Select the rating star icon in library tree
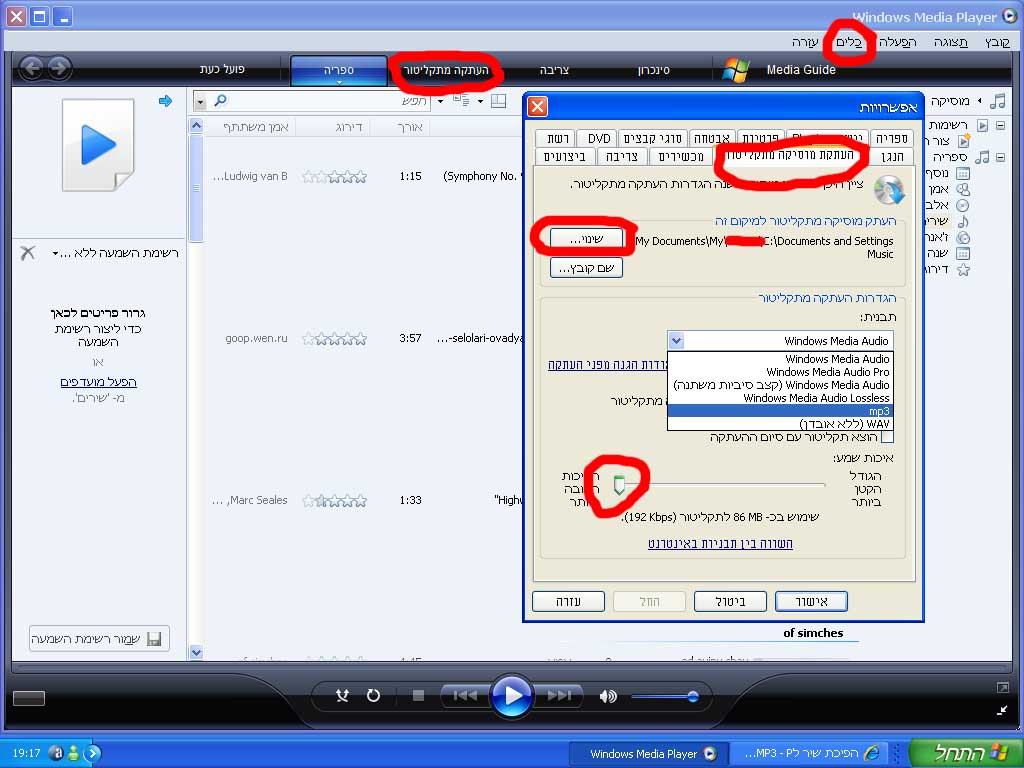The image size is (1024, 768). click(x=963, y=270)
